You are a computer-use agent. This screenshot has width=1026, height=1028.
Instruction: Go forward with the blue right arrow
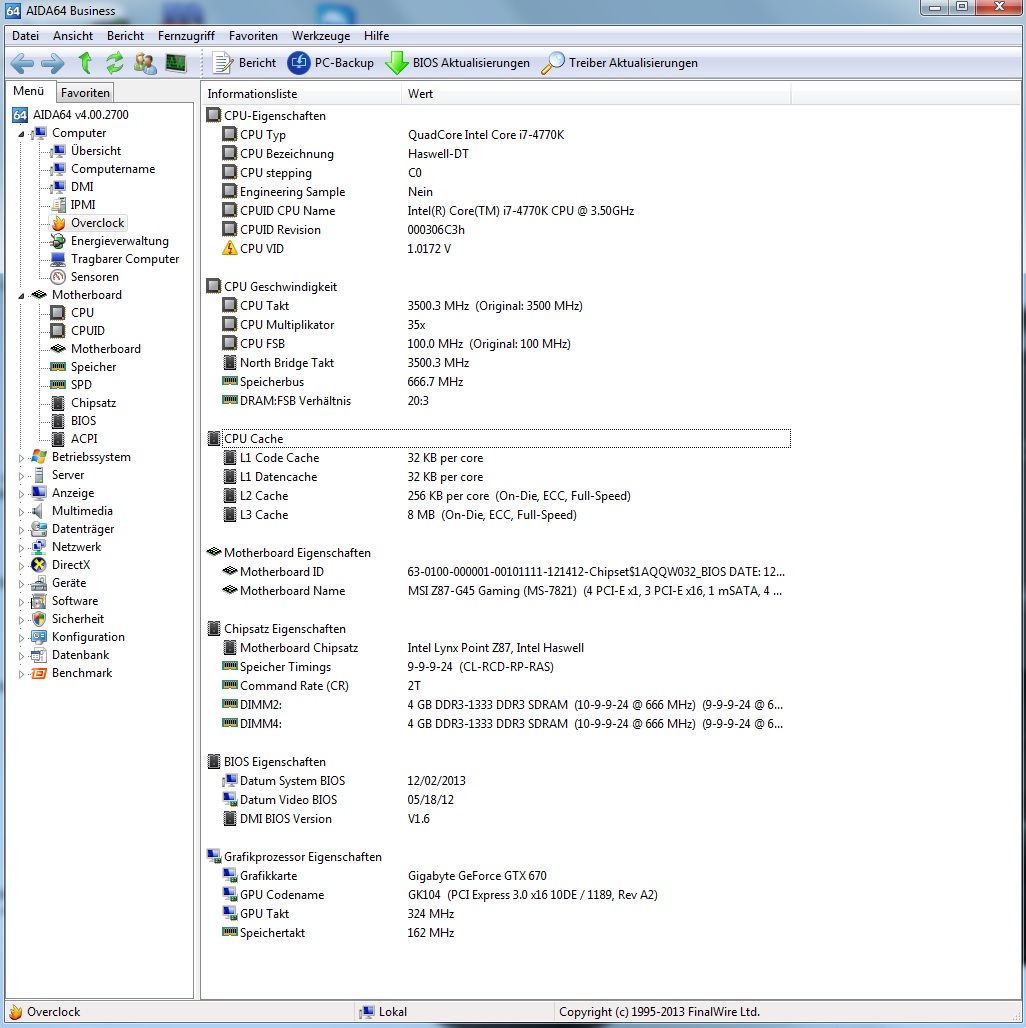coord(52,63)
